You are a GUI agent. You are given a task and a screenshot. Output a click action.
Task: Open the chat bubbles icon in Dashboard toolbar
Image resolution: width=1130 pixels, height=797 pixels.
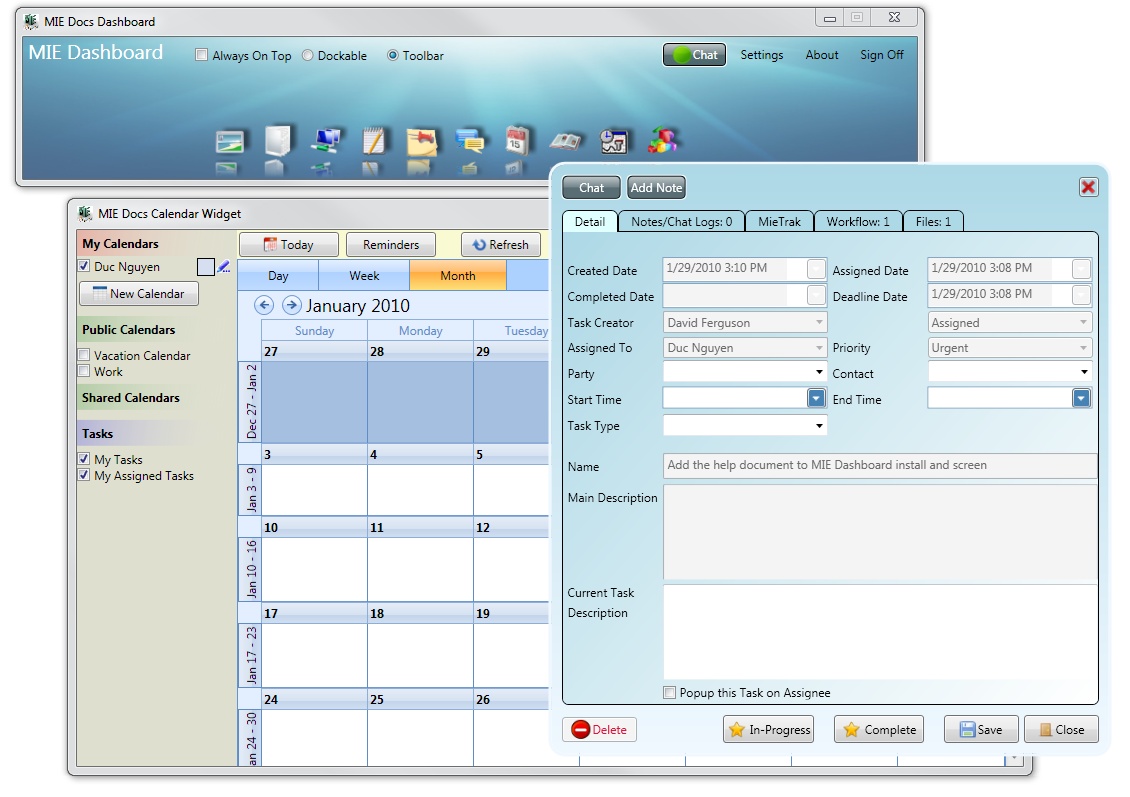tap(470, 141)
